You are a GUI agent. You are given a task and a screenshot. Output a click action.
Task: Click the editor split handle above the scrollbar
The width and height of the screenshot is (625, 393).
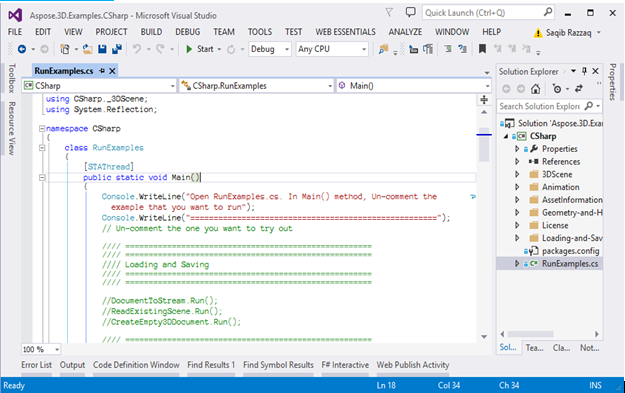pyautogui.click(x=484, y=100)
